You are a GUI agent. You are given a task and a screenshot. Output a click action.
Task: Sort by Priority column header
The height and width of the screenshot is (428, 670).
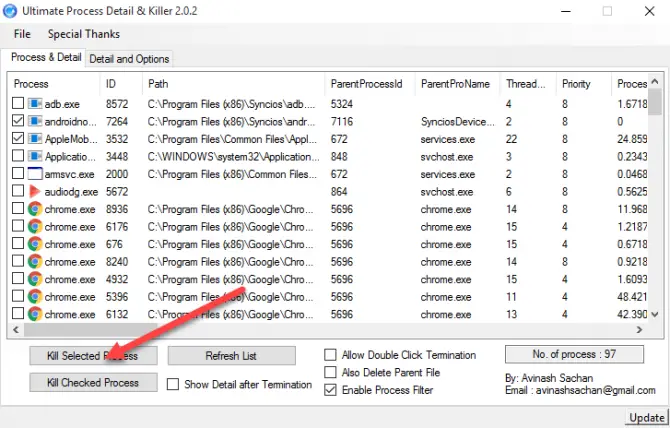coord(584,84)
